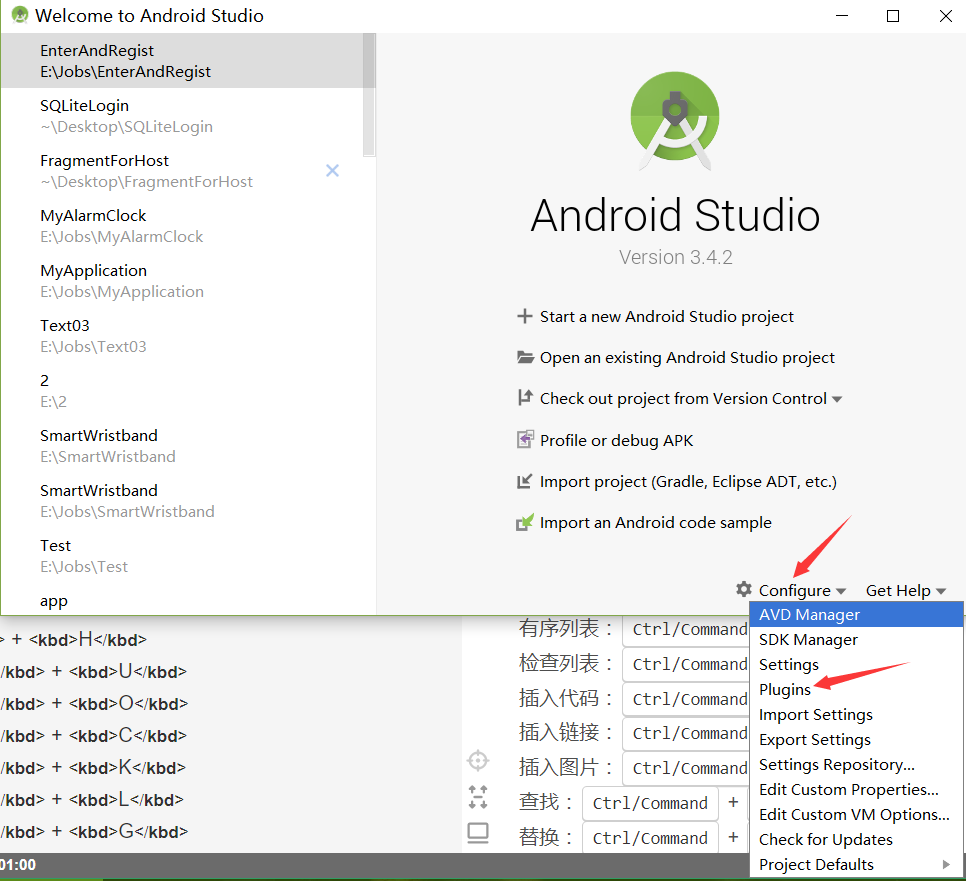Select Import Settings menu entry
The height and width of the screenshot is (881, 966).
(856, 715)
